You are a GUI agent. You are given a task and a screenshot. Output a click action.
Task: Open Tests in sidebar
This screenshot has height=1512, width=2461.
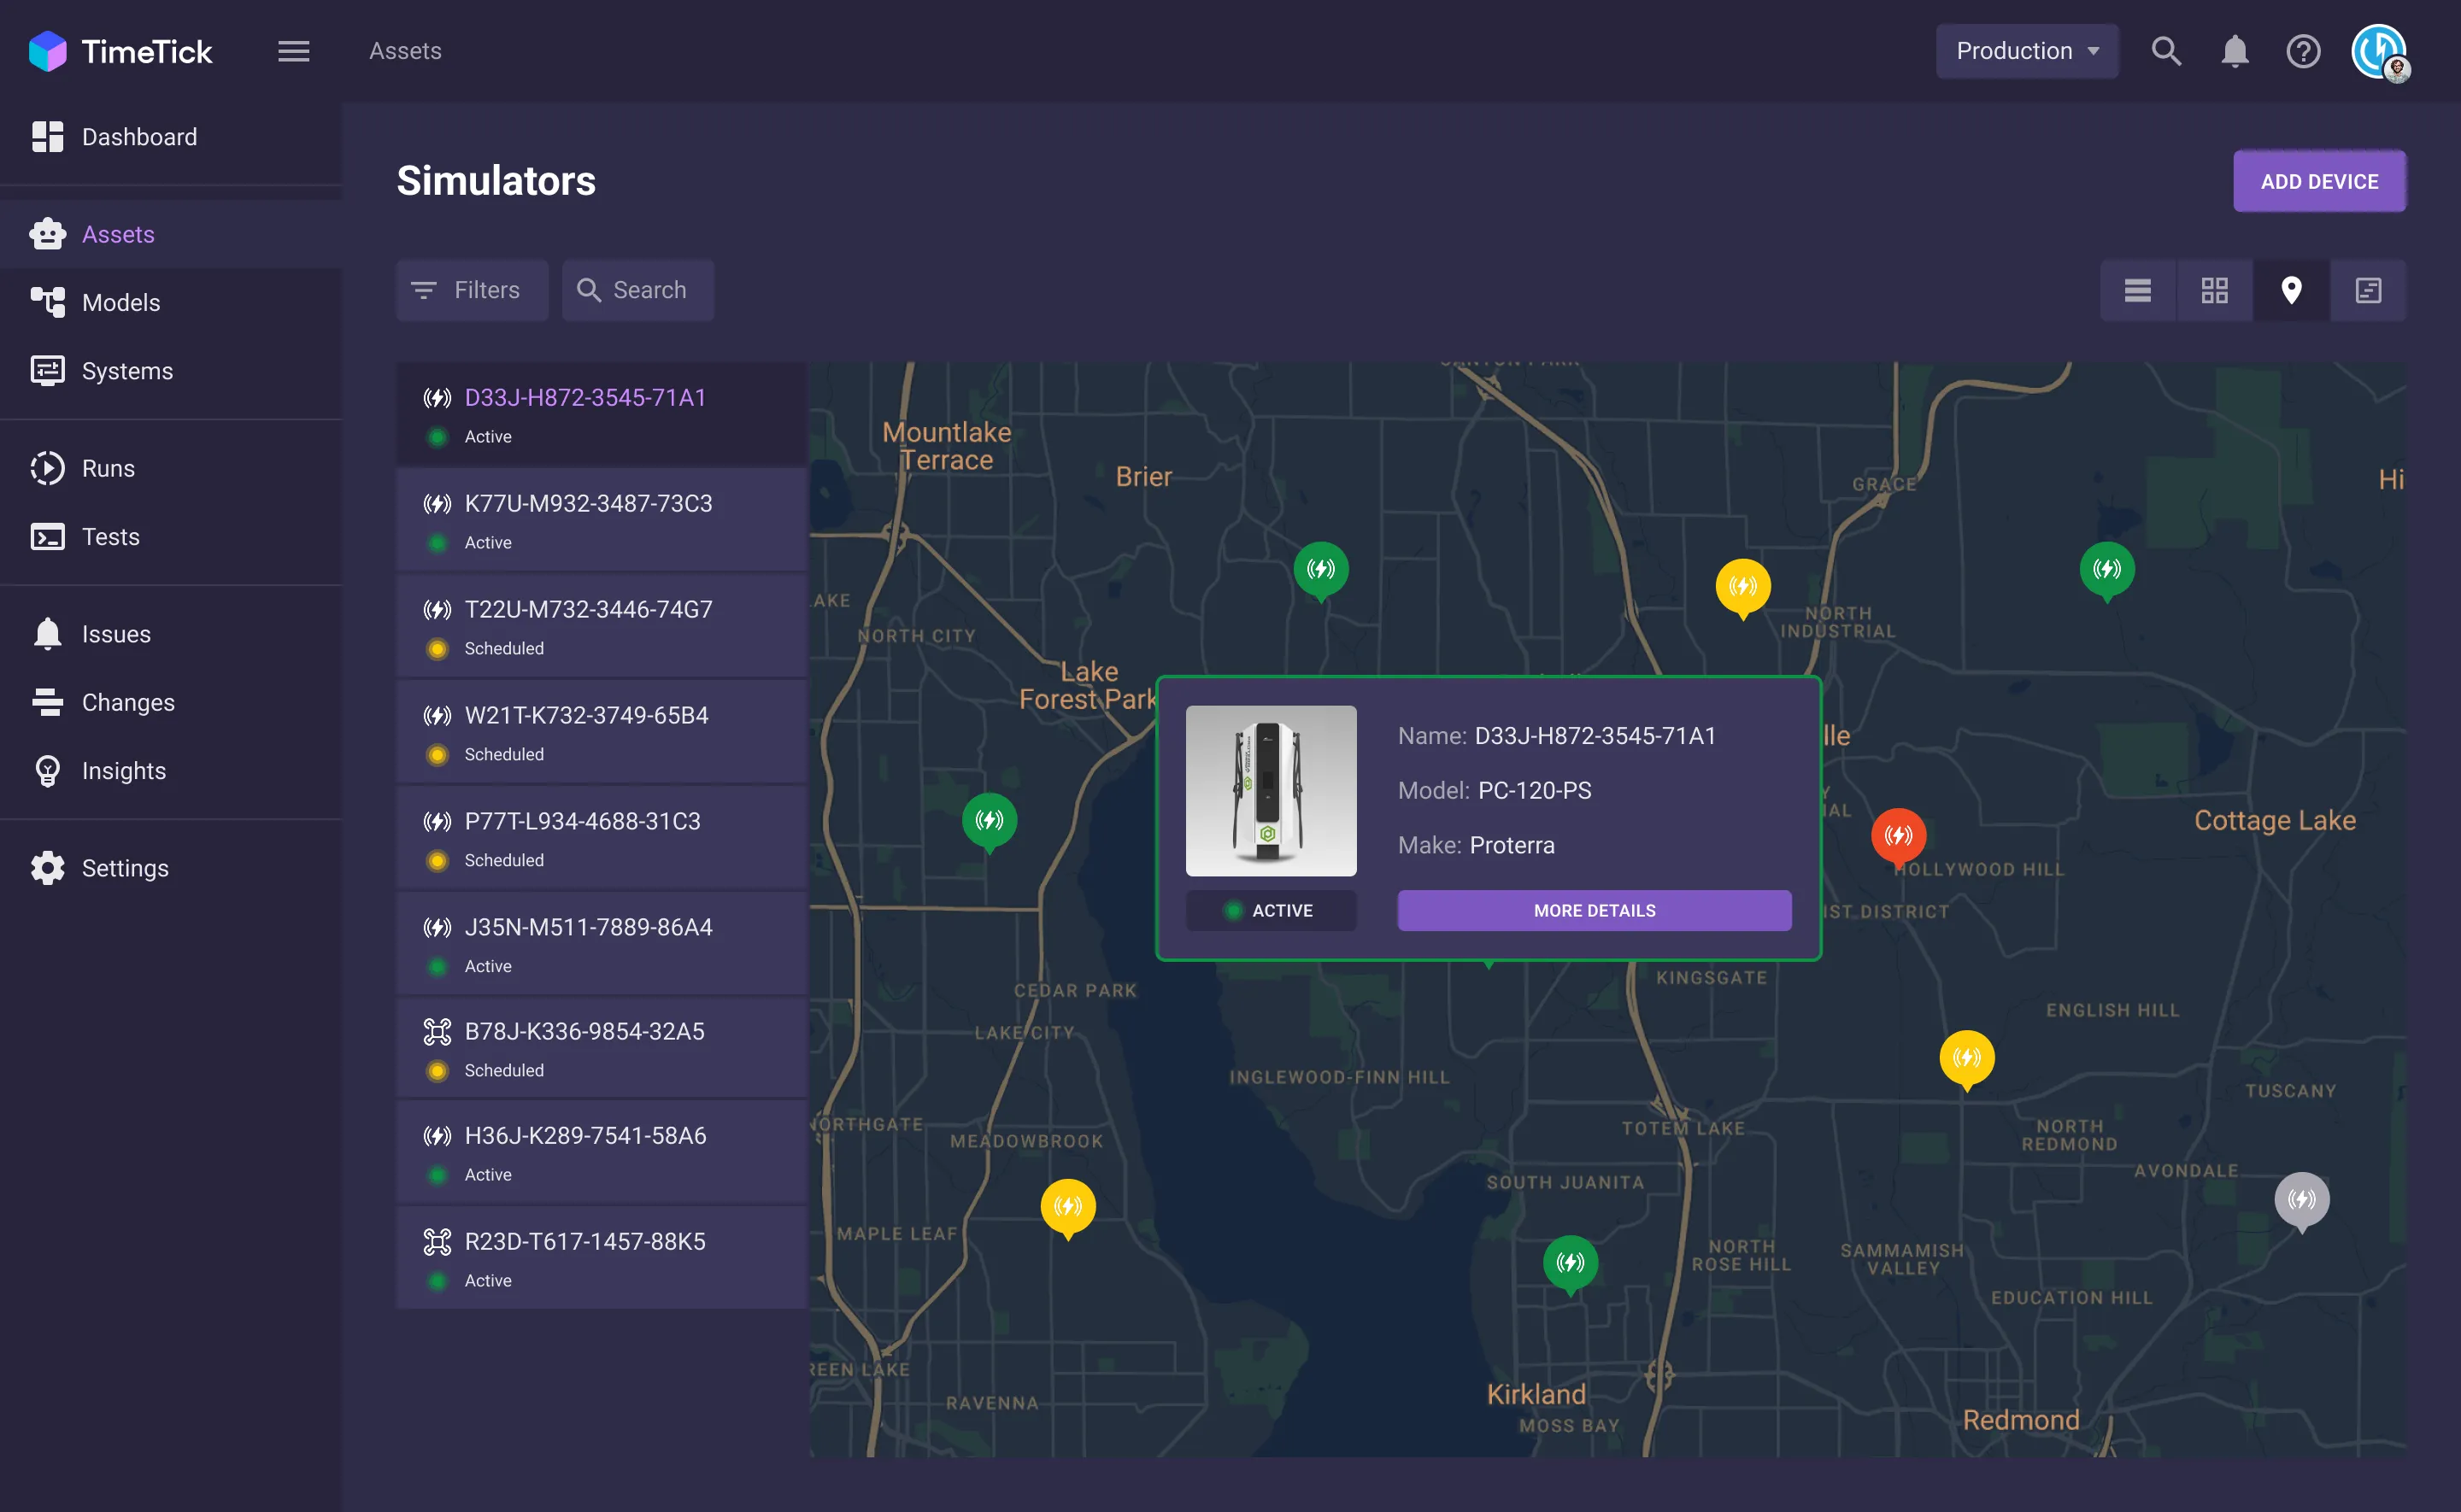pos(171,537)
